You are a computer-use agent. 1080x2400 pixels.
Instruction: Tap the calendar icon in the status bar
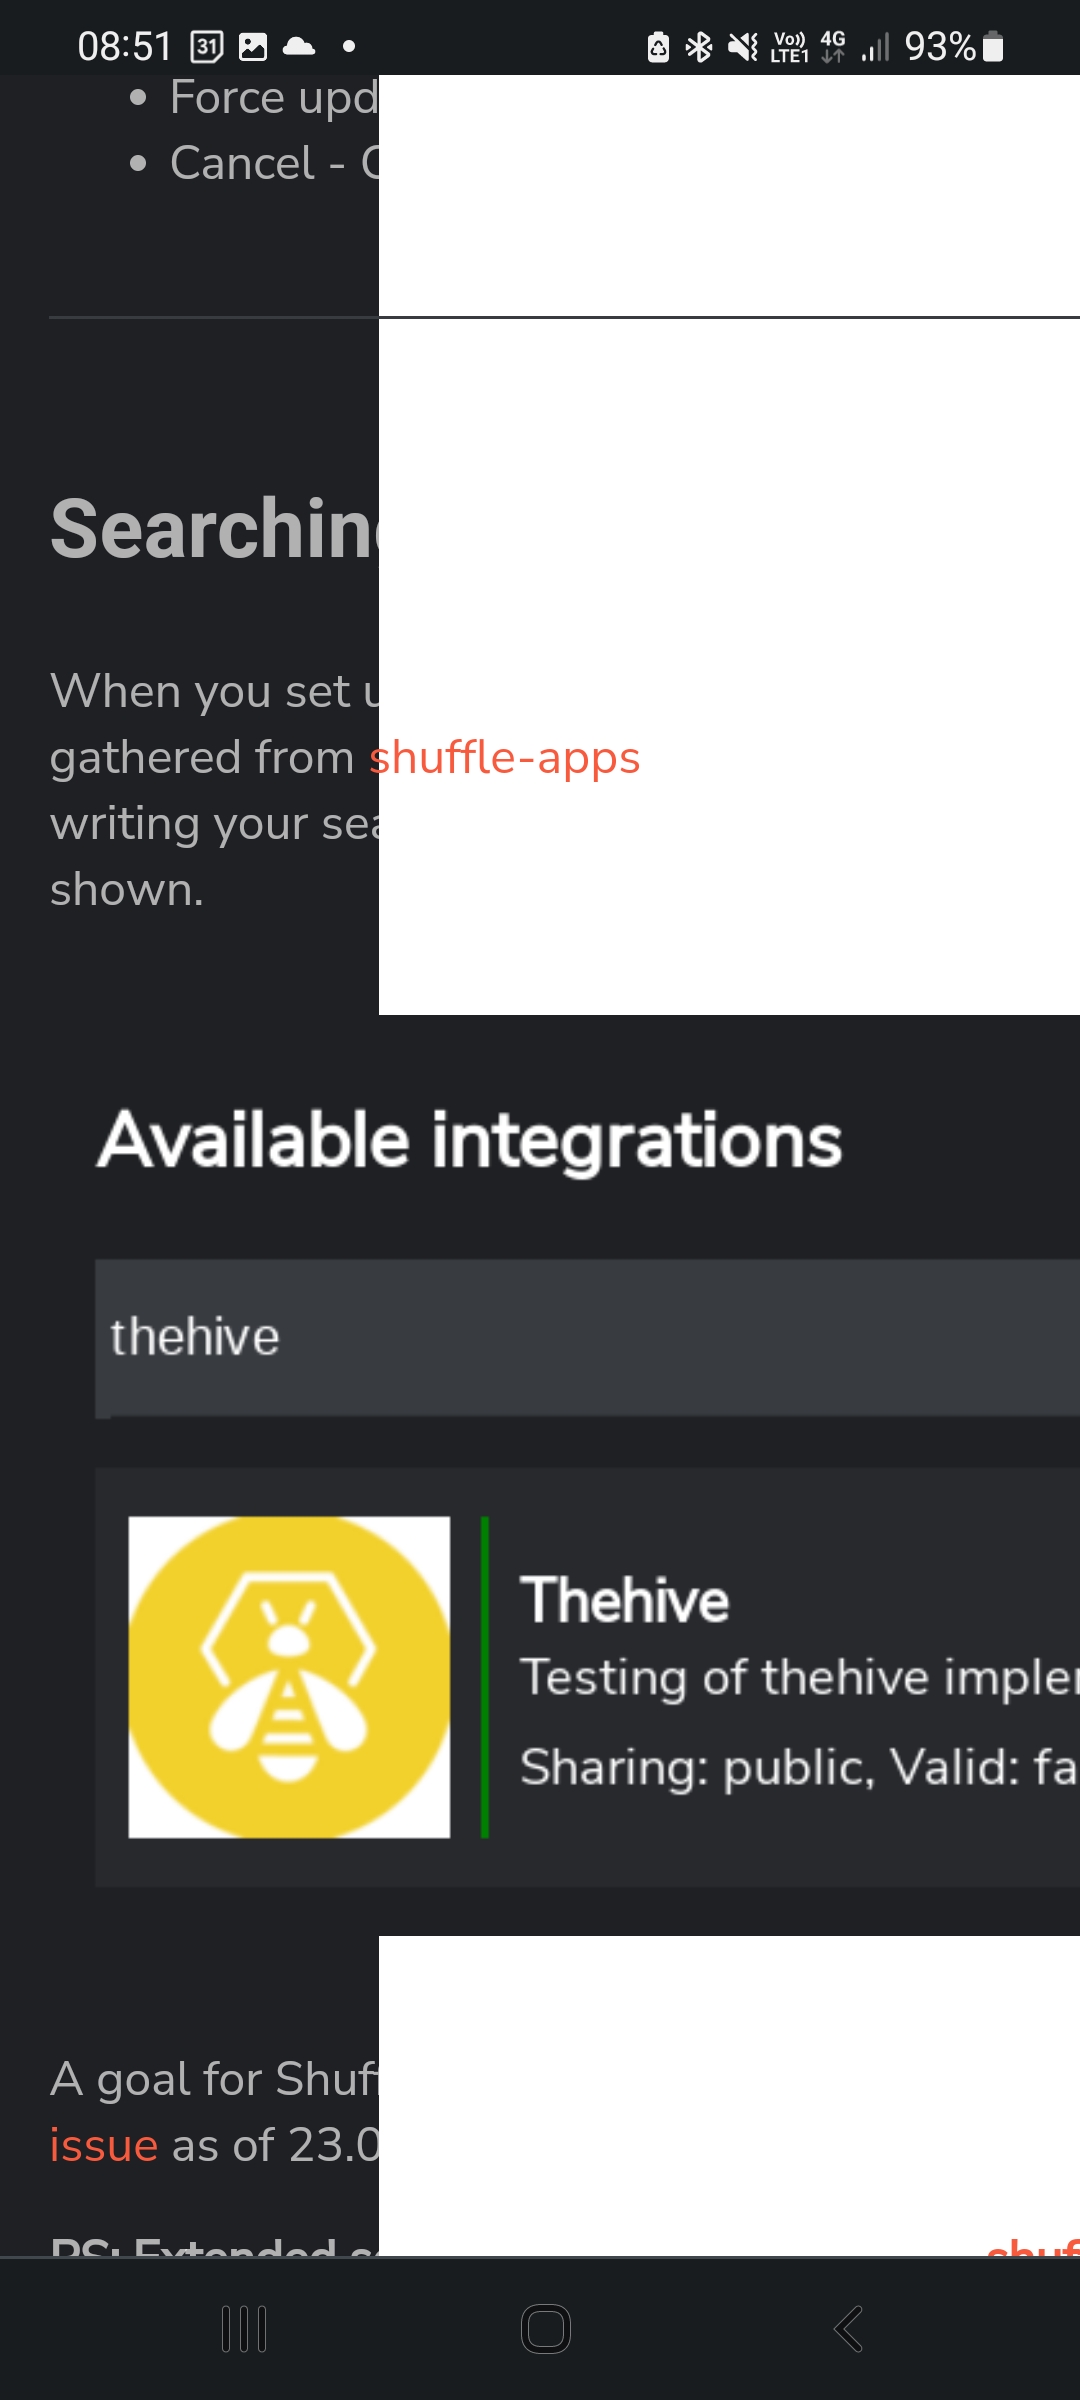tap(205, 46)
